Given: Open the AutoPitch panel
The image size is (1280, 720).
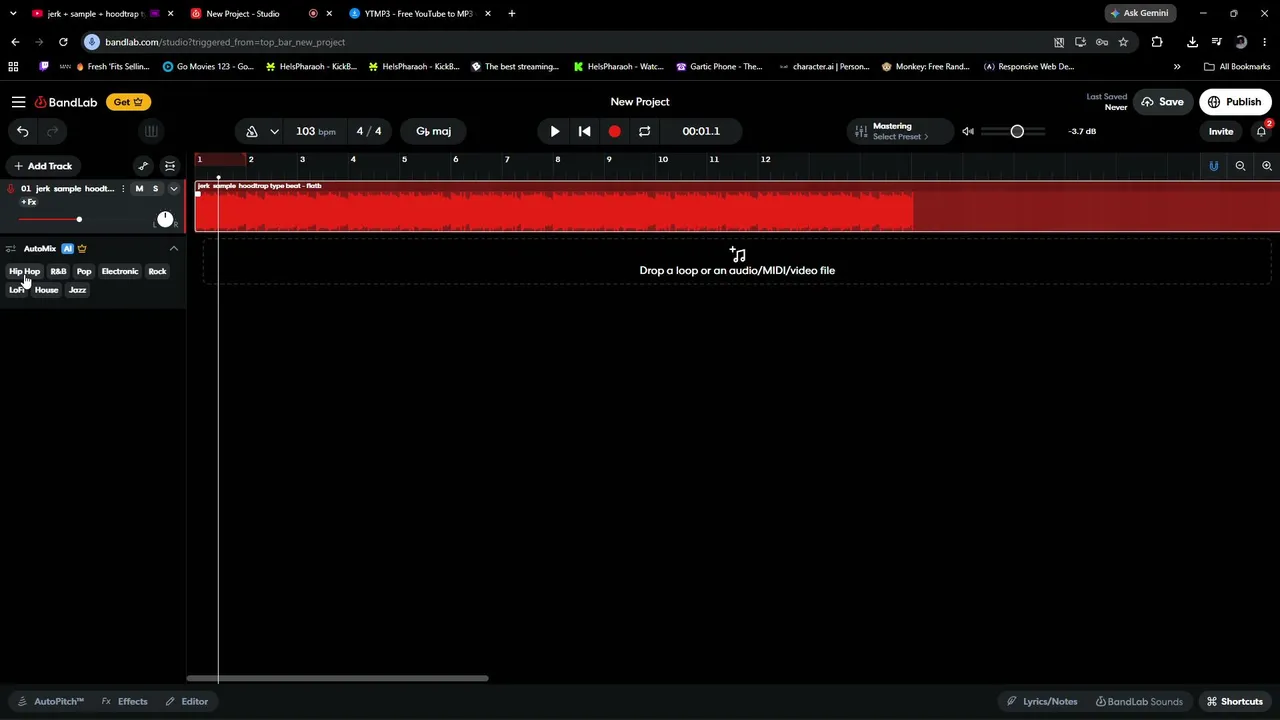Looking at the screenshot, I should click(x=51, y=701).
